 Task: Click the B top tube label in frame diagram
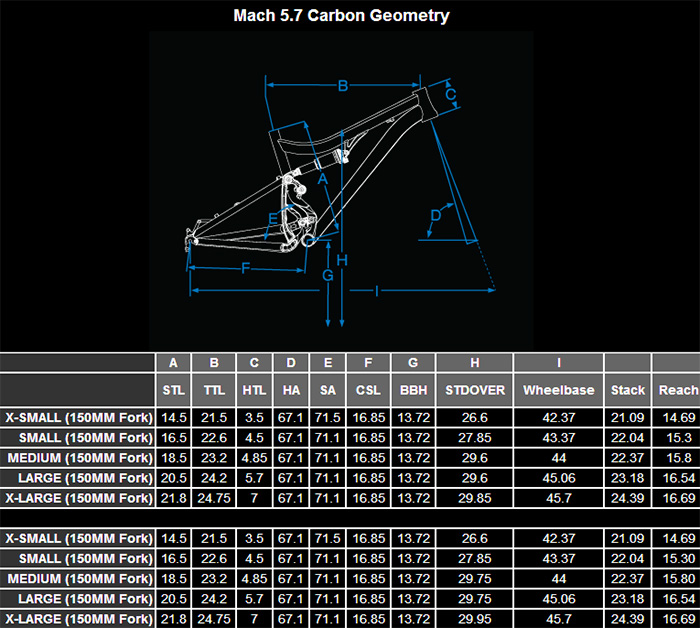(342, 86)
